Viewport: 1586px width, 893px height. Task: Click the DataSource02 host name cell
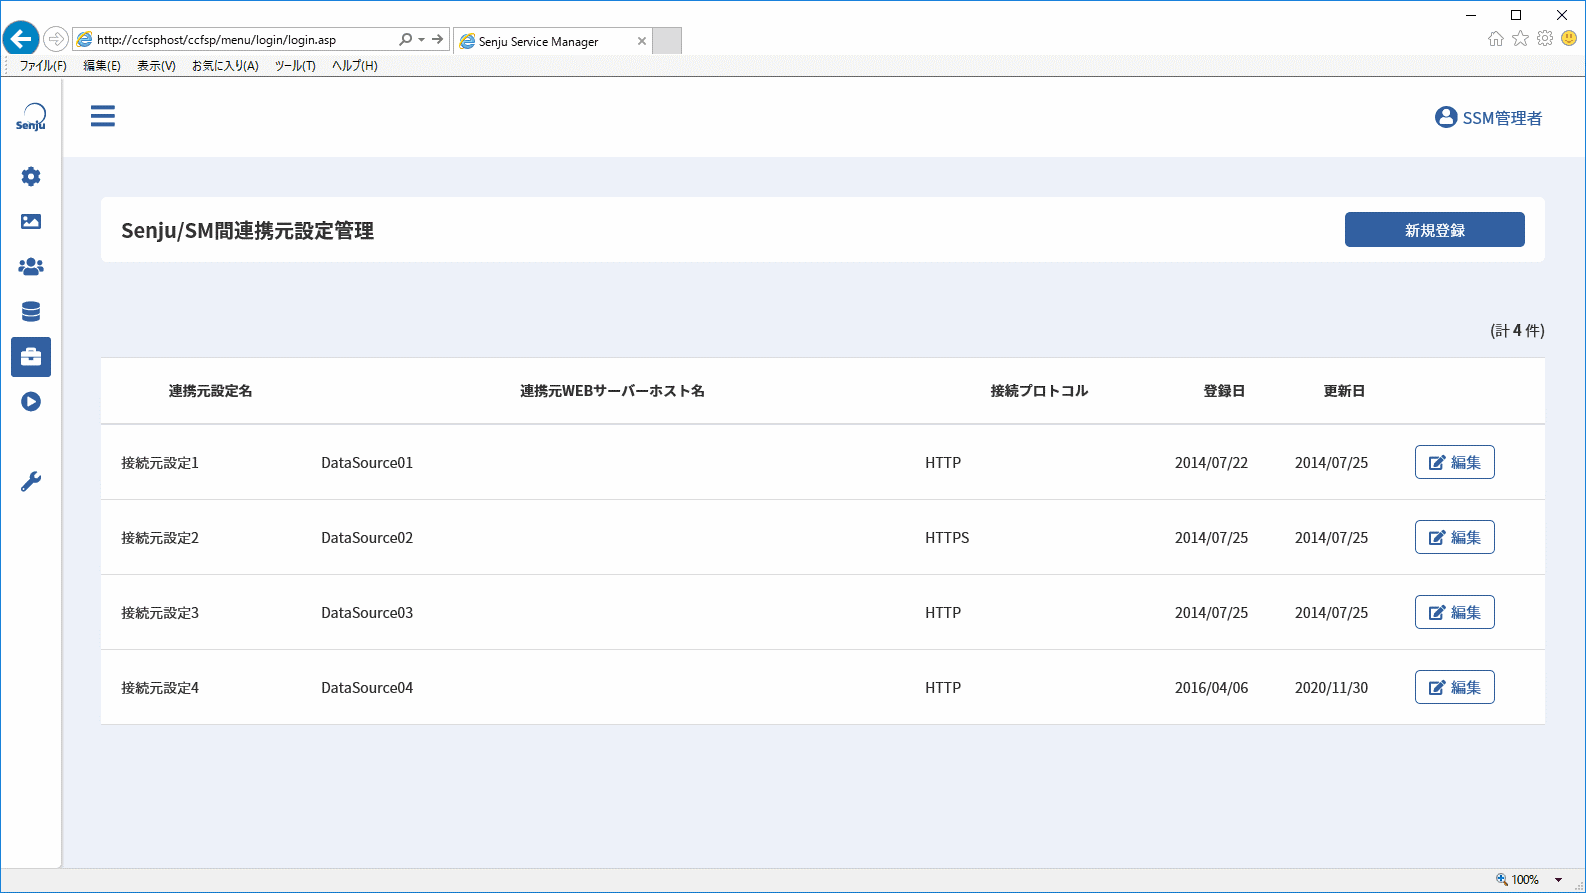[367, 538]
